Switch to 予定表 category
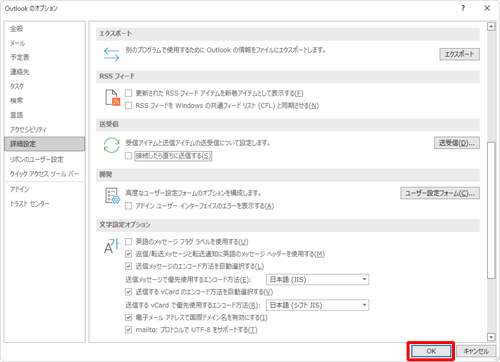The height and width of the screenshot is (362, 500). [45, 58]
